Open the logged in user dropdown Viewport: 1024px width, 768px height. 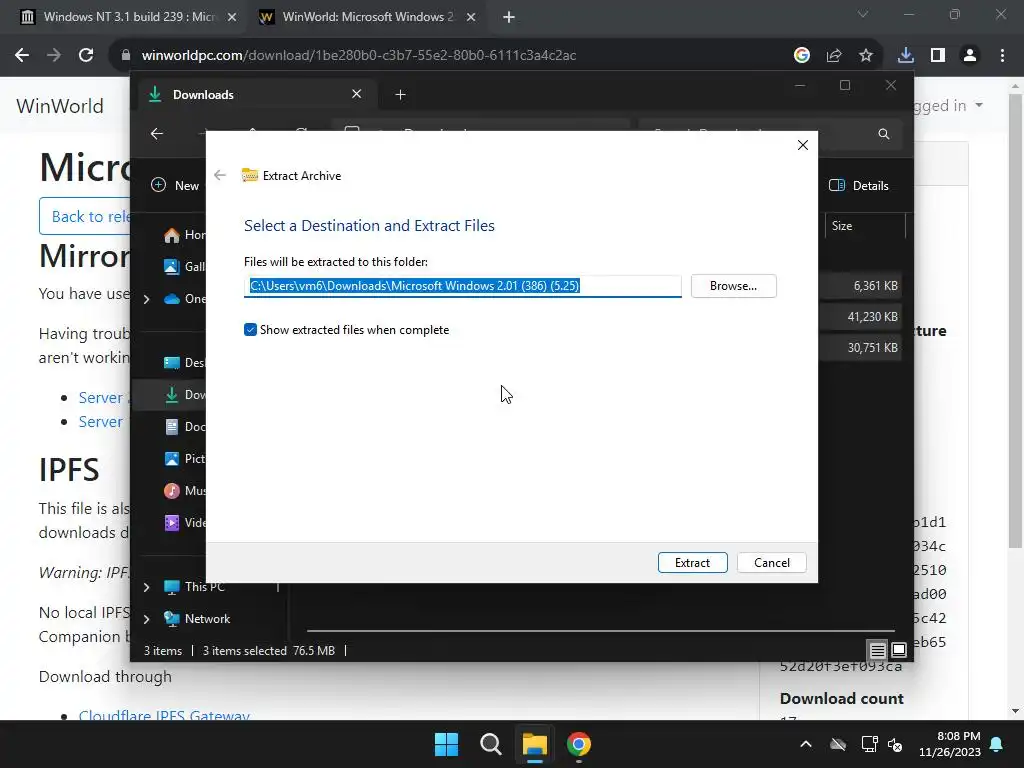click(x=947, y=105)
